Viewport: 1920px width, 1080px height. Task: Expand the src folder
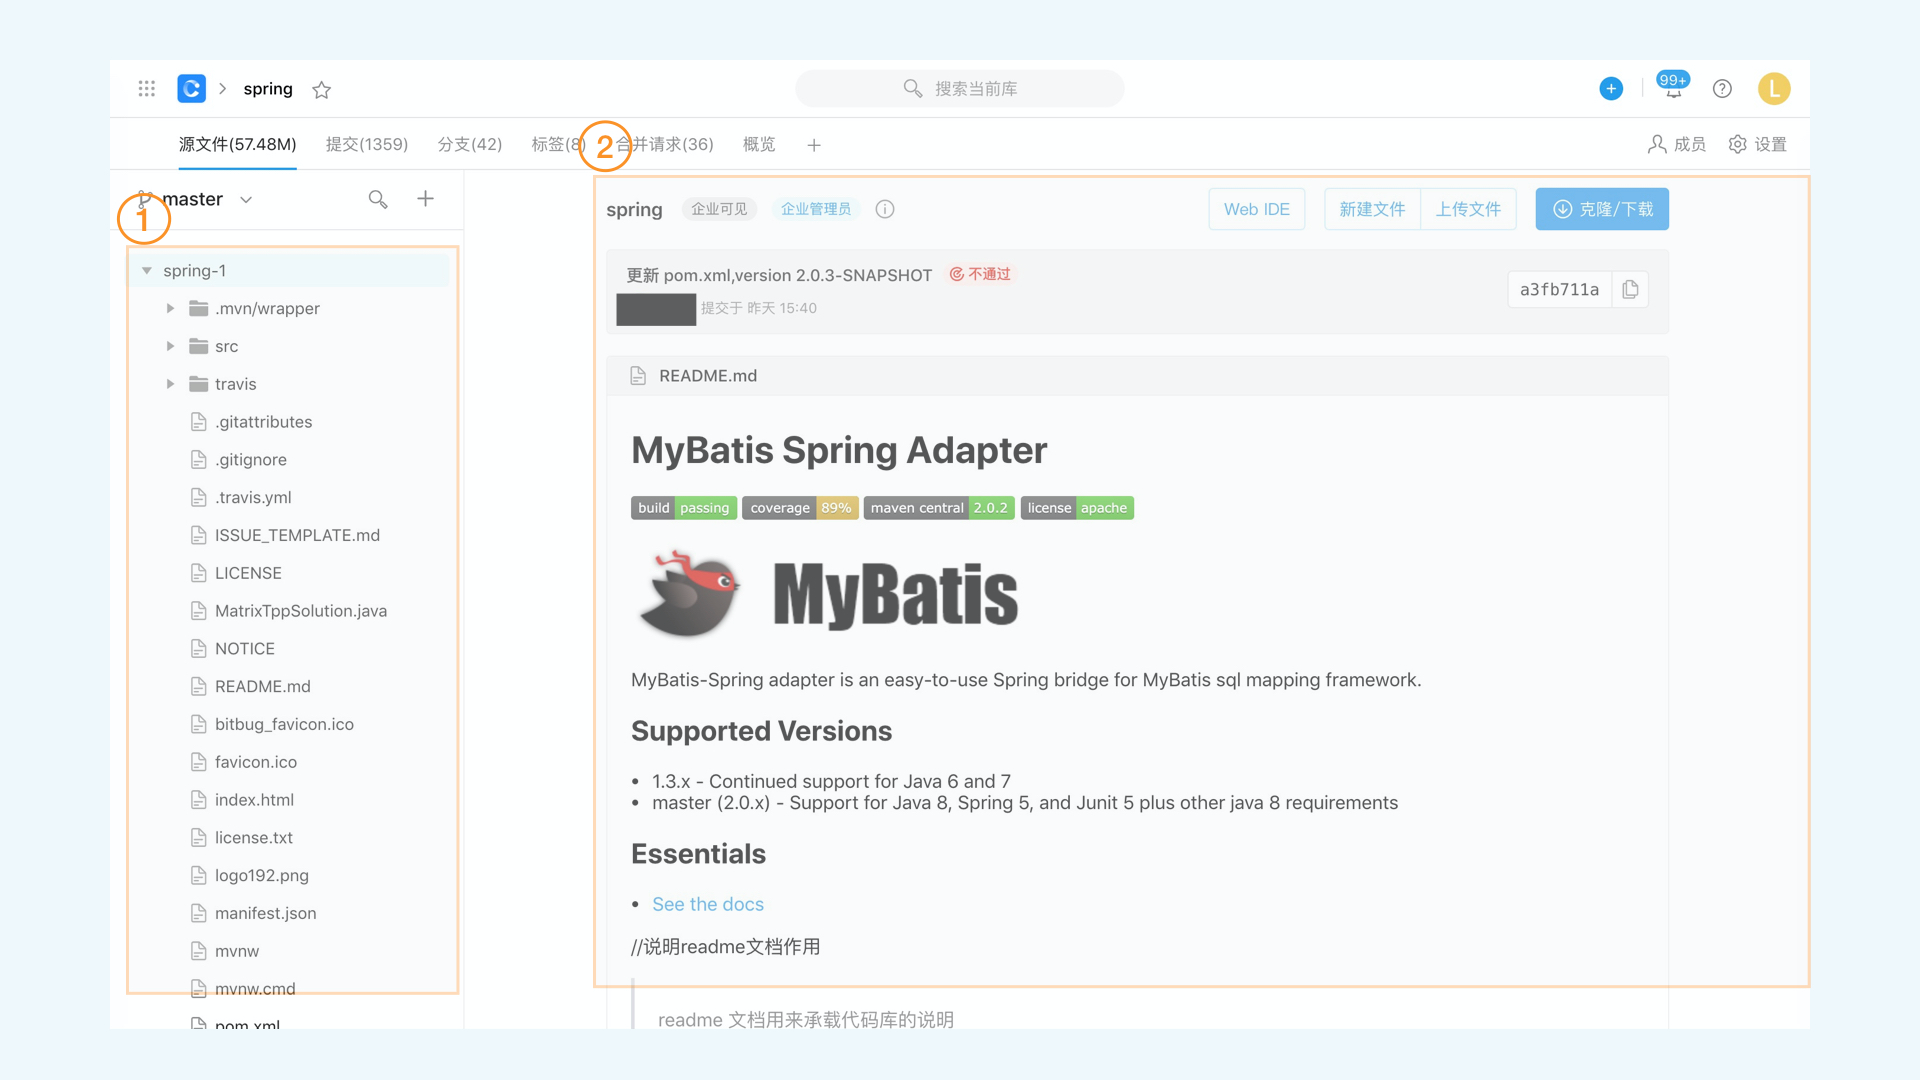click(170, 346)
